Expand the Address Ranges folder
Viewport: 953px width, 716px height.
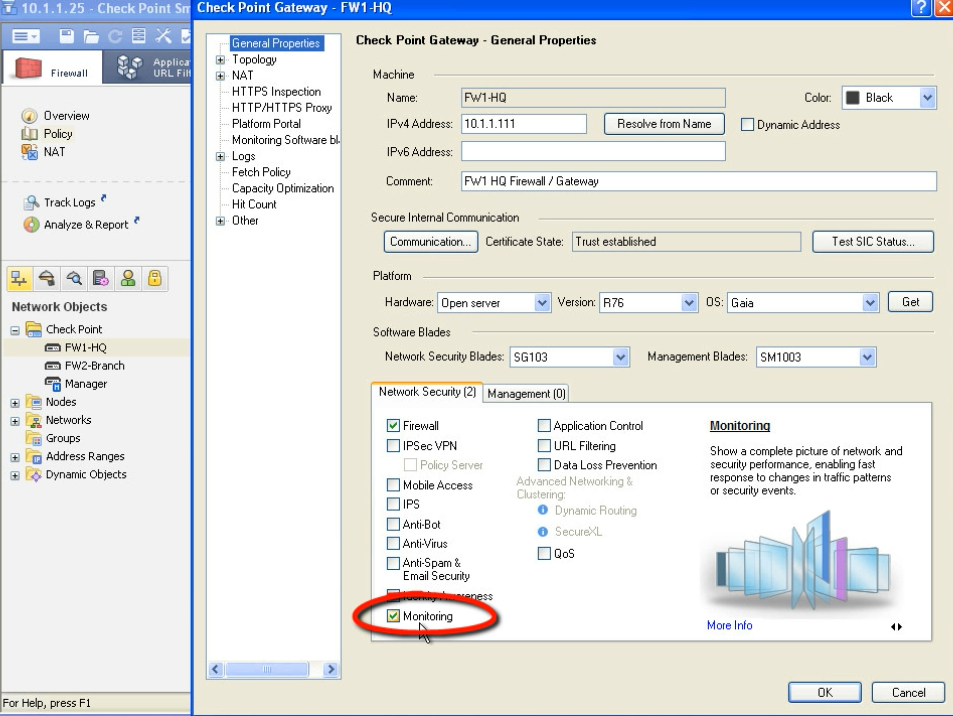(15, 458)
